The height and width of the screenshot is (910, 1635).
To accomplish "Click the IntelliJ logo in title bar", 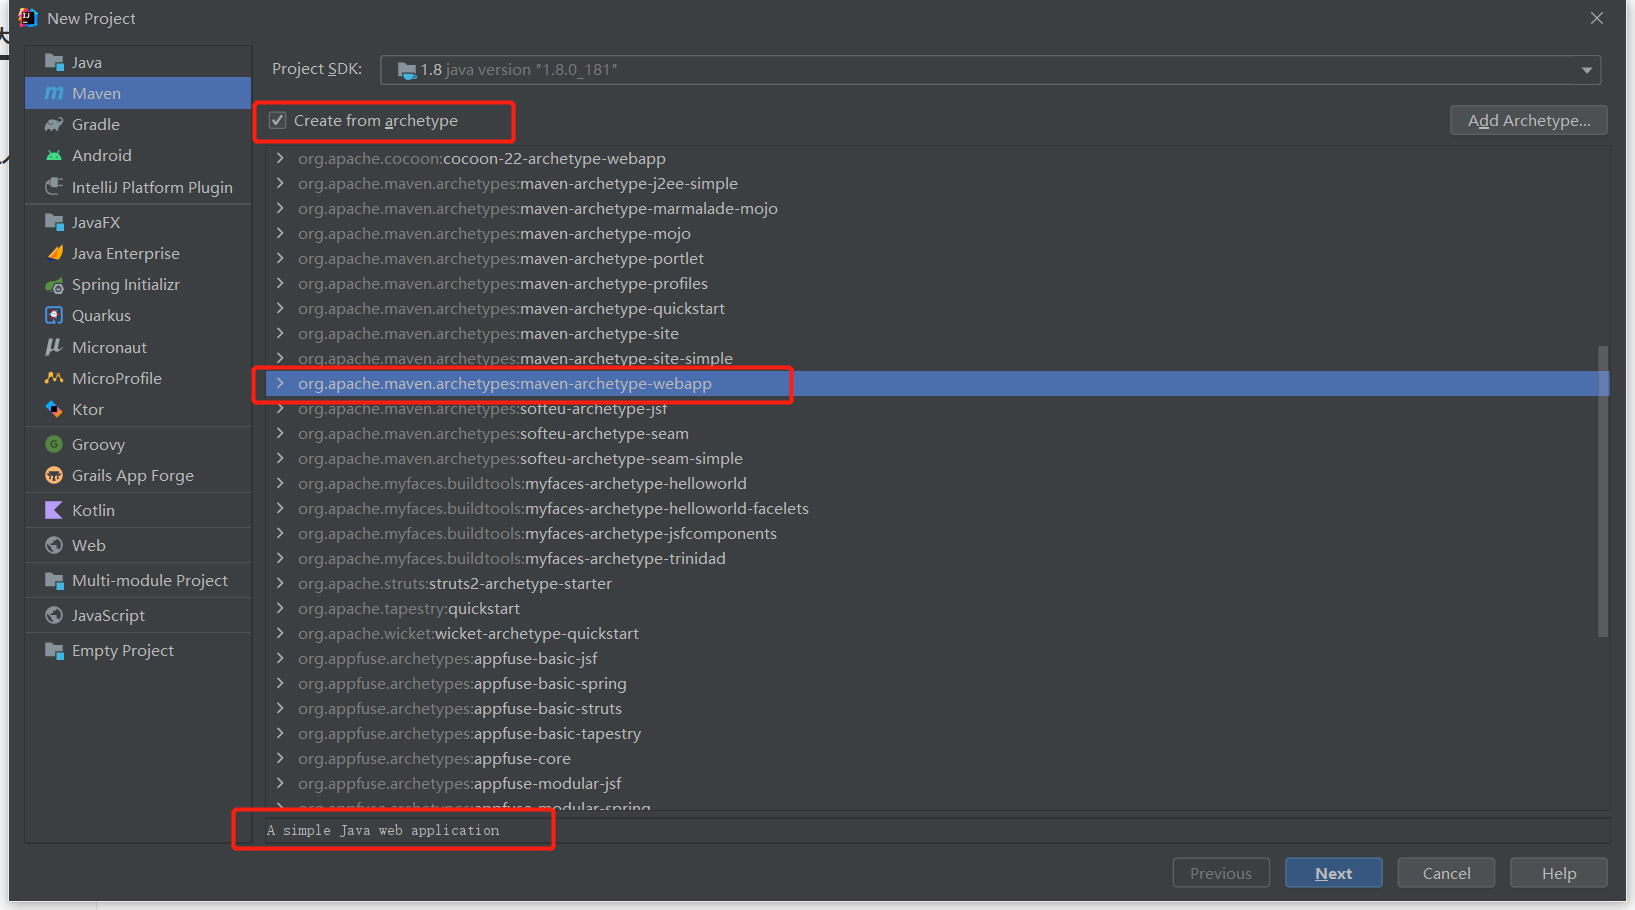I will point(28,18).
